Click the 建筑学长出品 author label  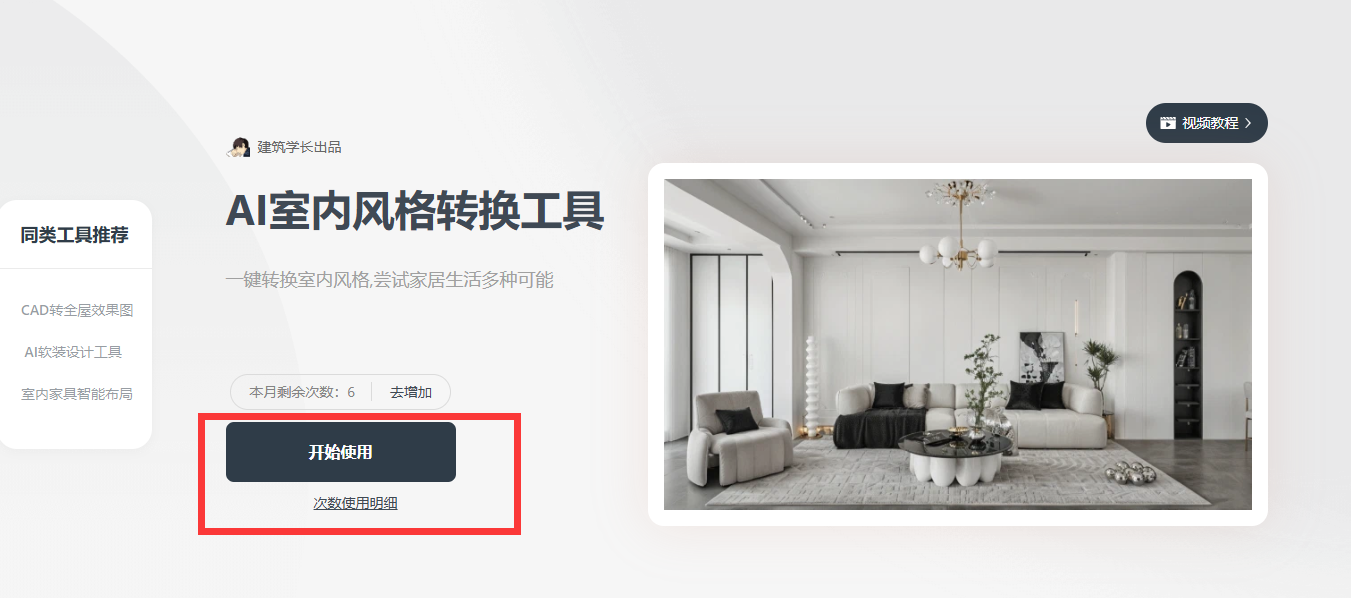click(300, 147)
